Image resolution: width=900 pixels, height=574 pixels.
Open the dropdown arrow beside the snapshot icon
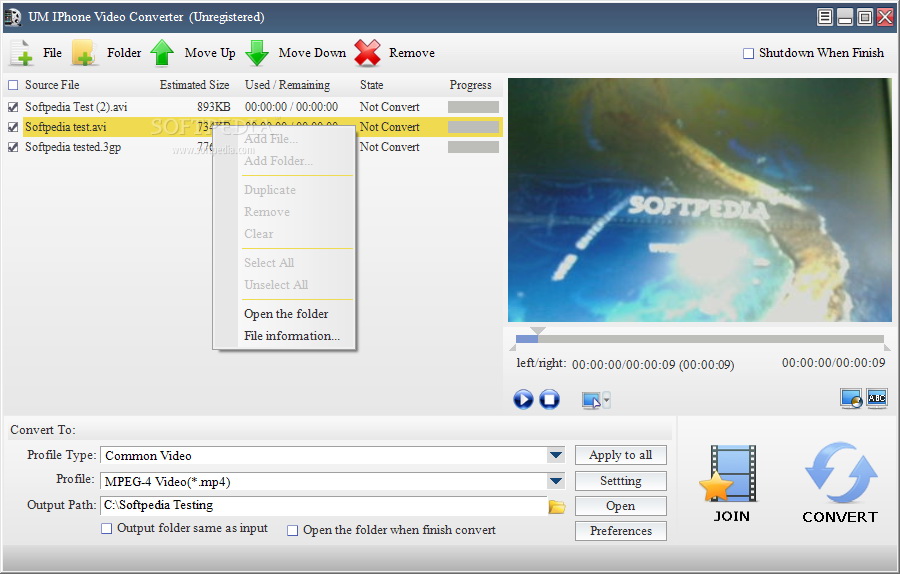[607, 400]
